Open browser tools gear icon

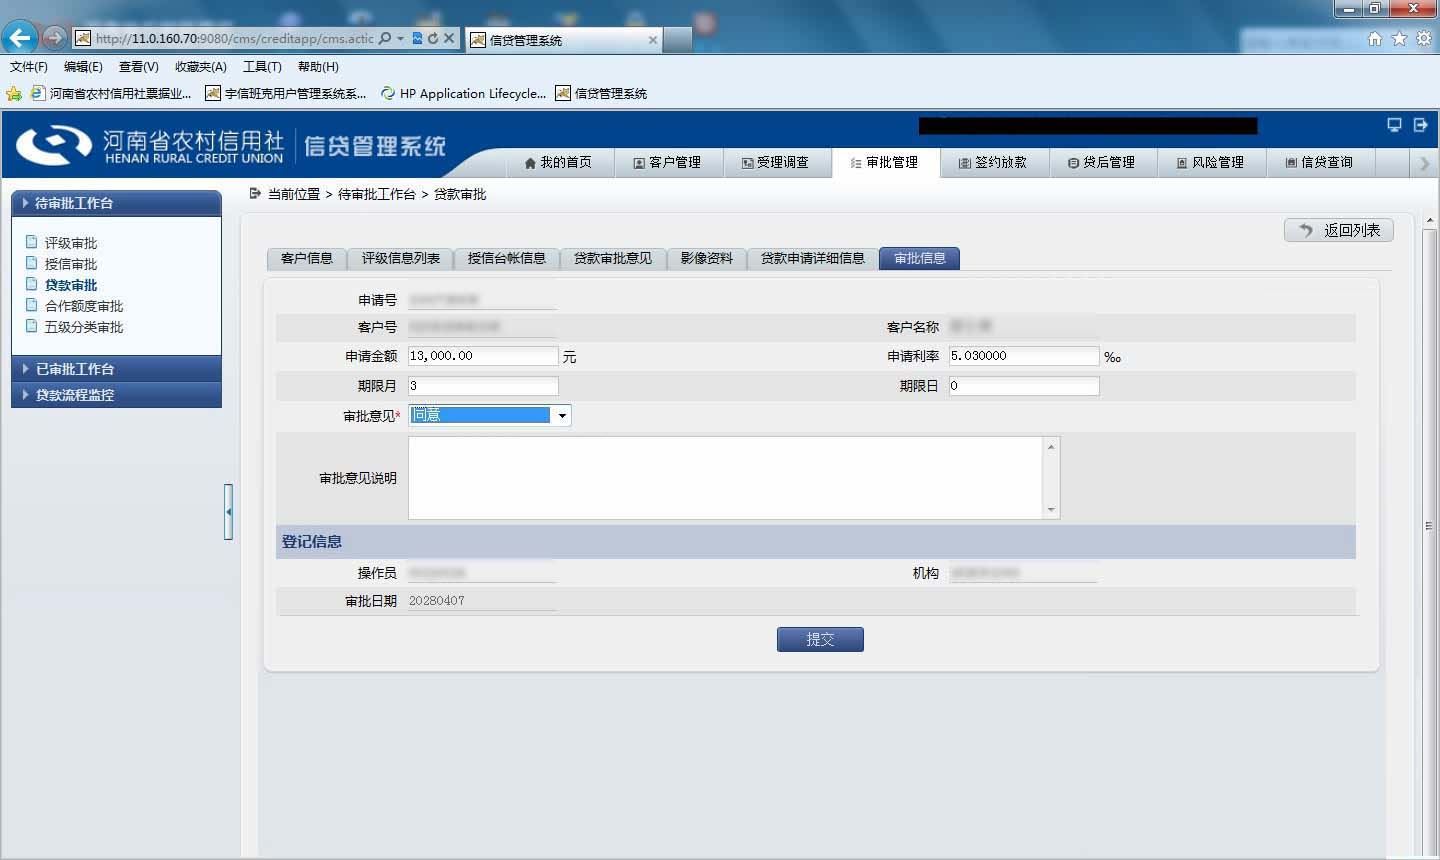(1423, 38)
